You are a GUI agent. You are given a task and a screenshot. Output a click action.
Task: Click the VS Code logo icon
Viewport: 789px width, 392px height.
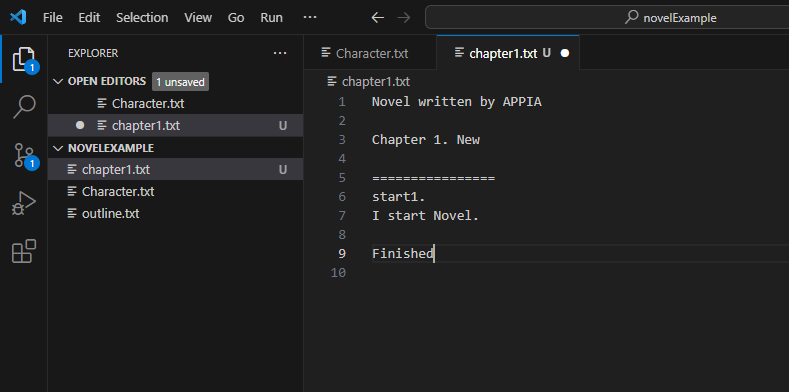18,18
